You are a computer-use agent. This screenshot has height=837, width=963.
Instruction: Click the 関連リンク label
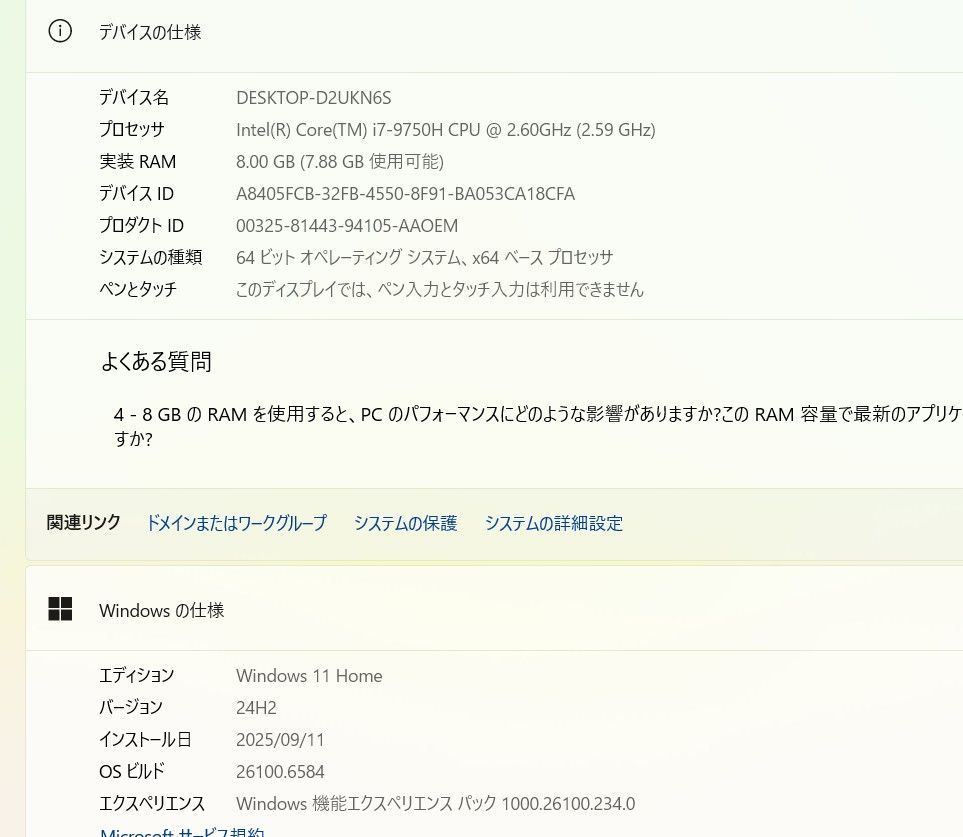[84, 523]
